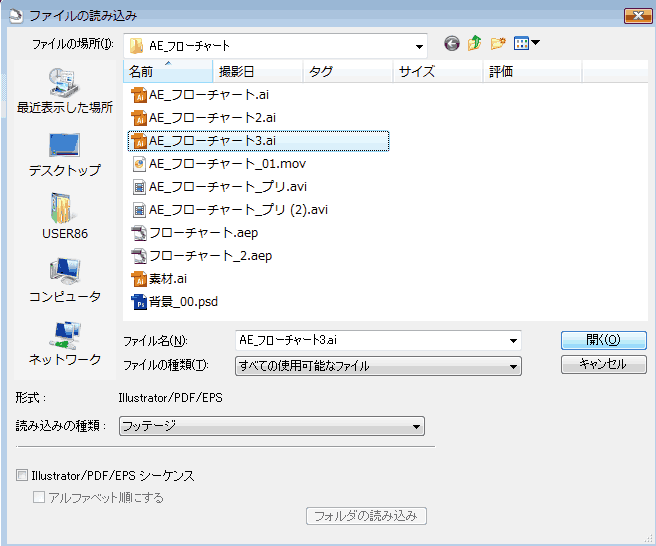Viewport: 656px width, 546px height.
Task: Go back using the round back arrow icon
Action: (451, 44)
